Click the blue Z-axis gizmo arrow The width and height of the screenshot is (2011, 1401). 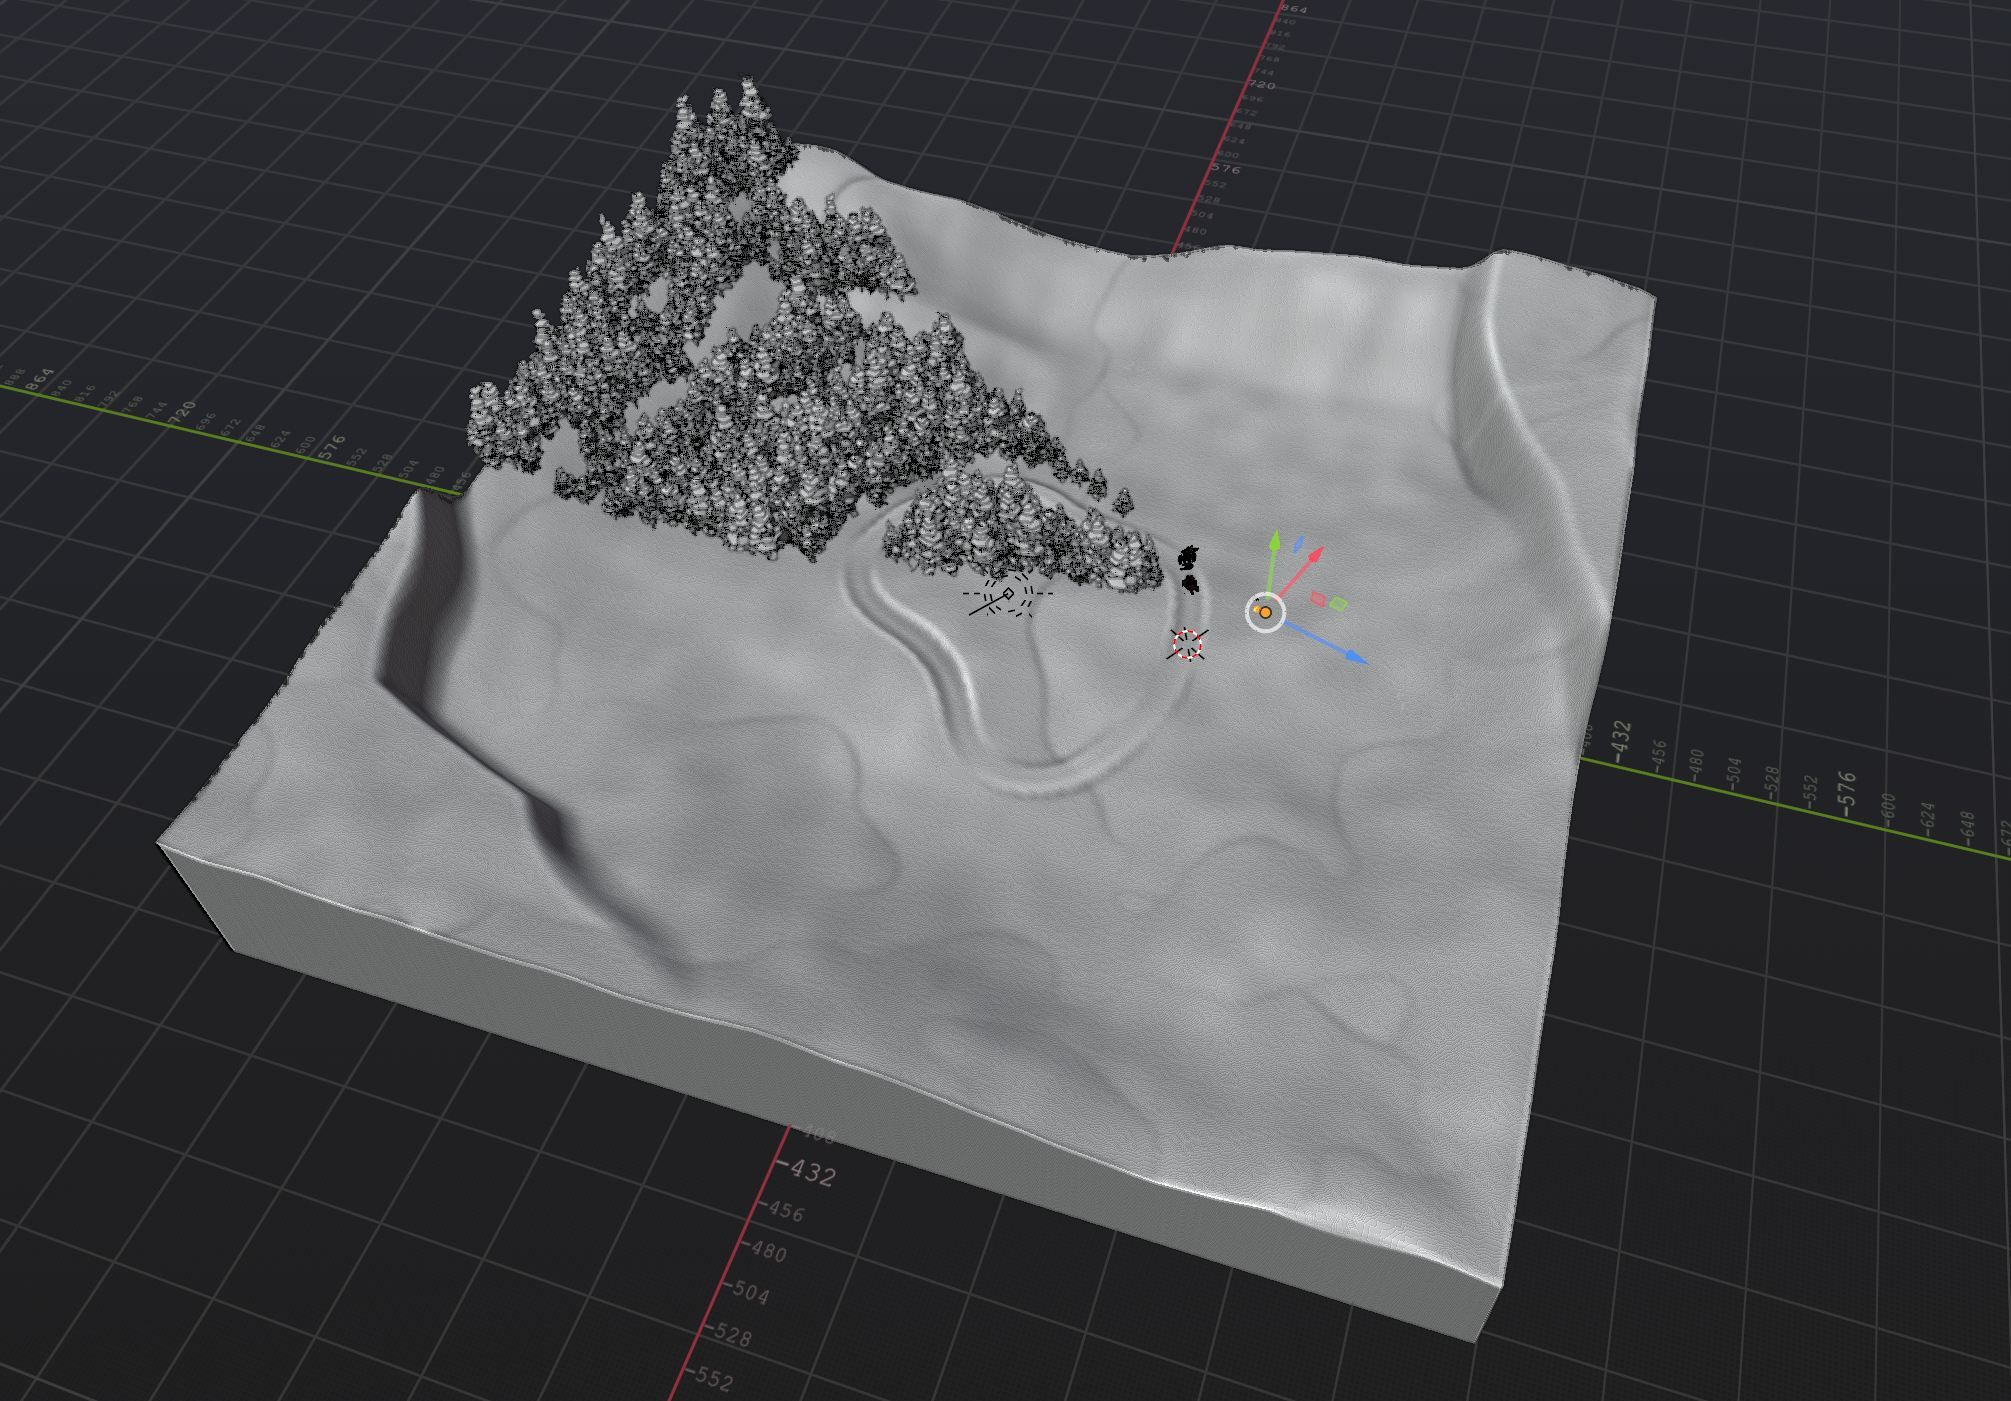pos(1355,656)
